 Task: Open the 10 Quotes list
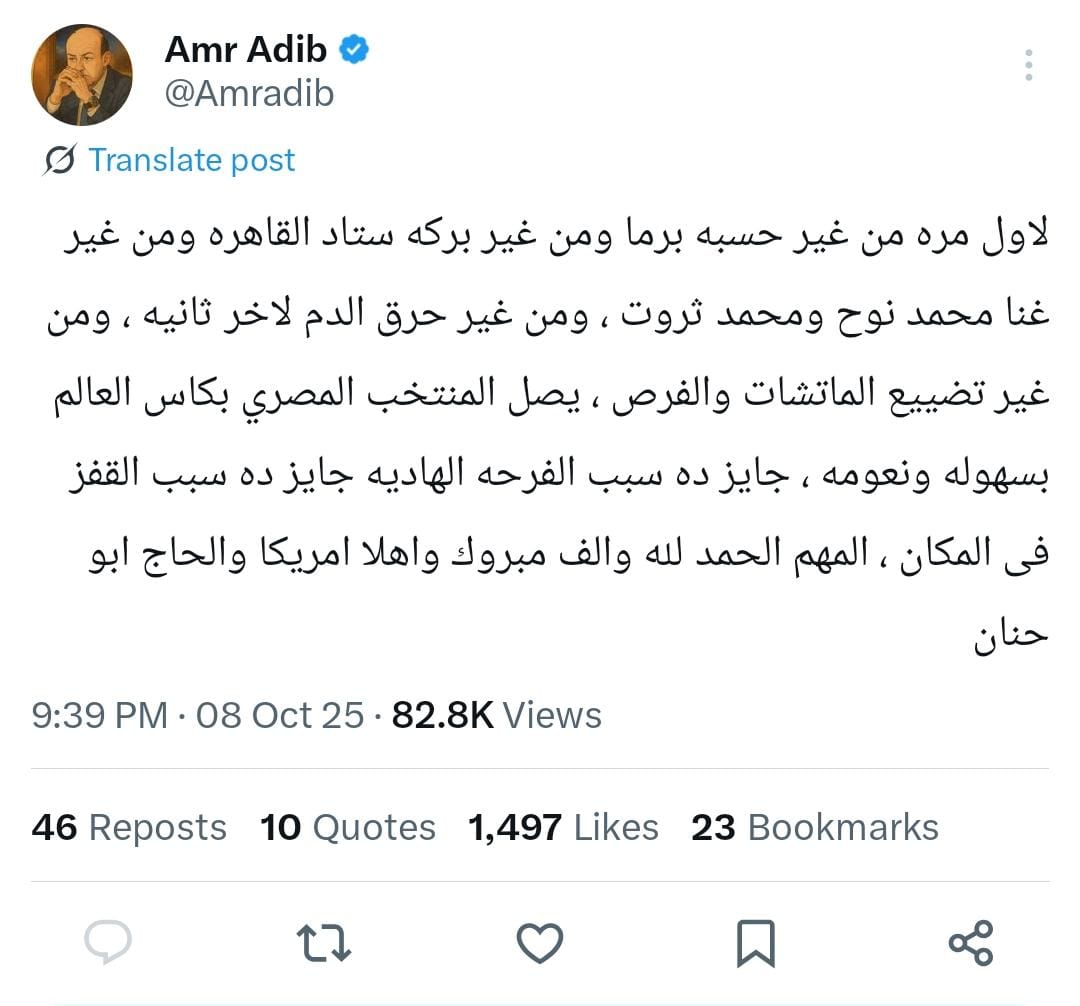click(348, 827)
